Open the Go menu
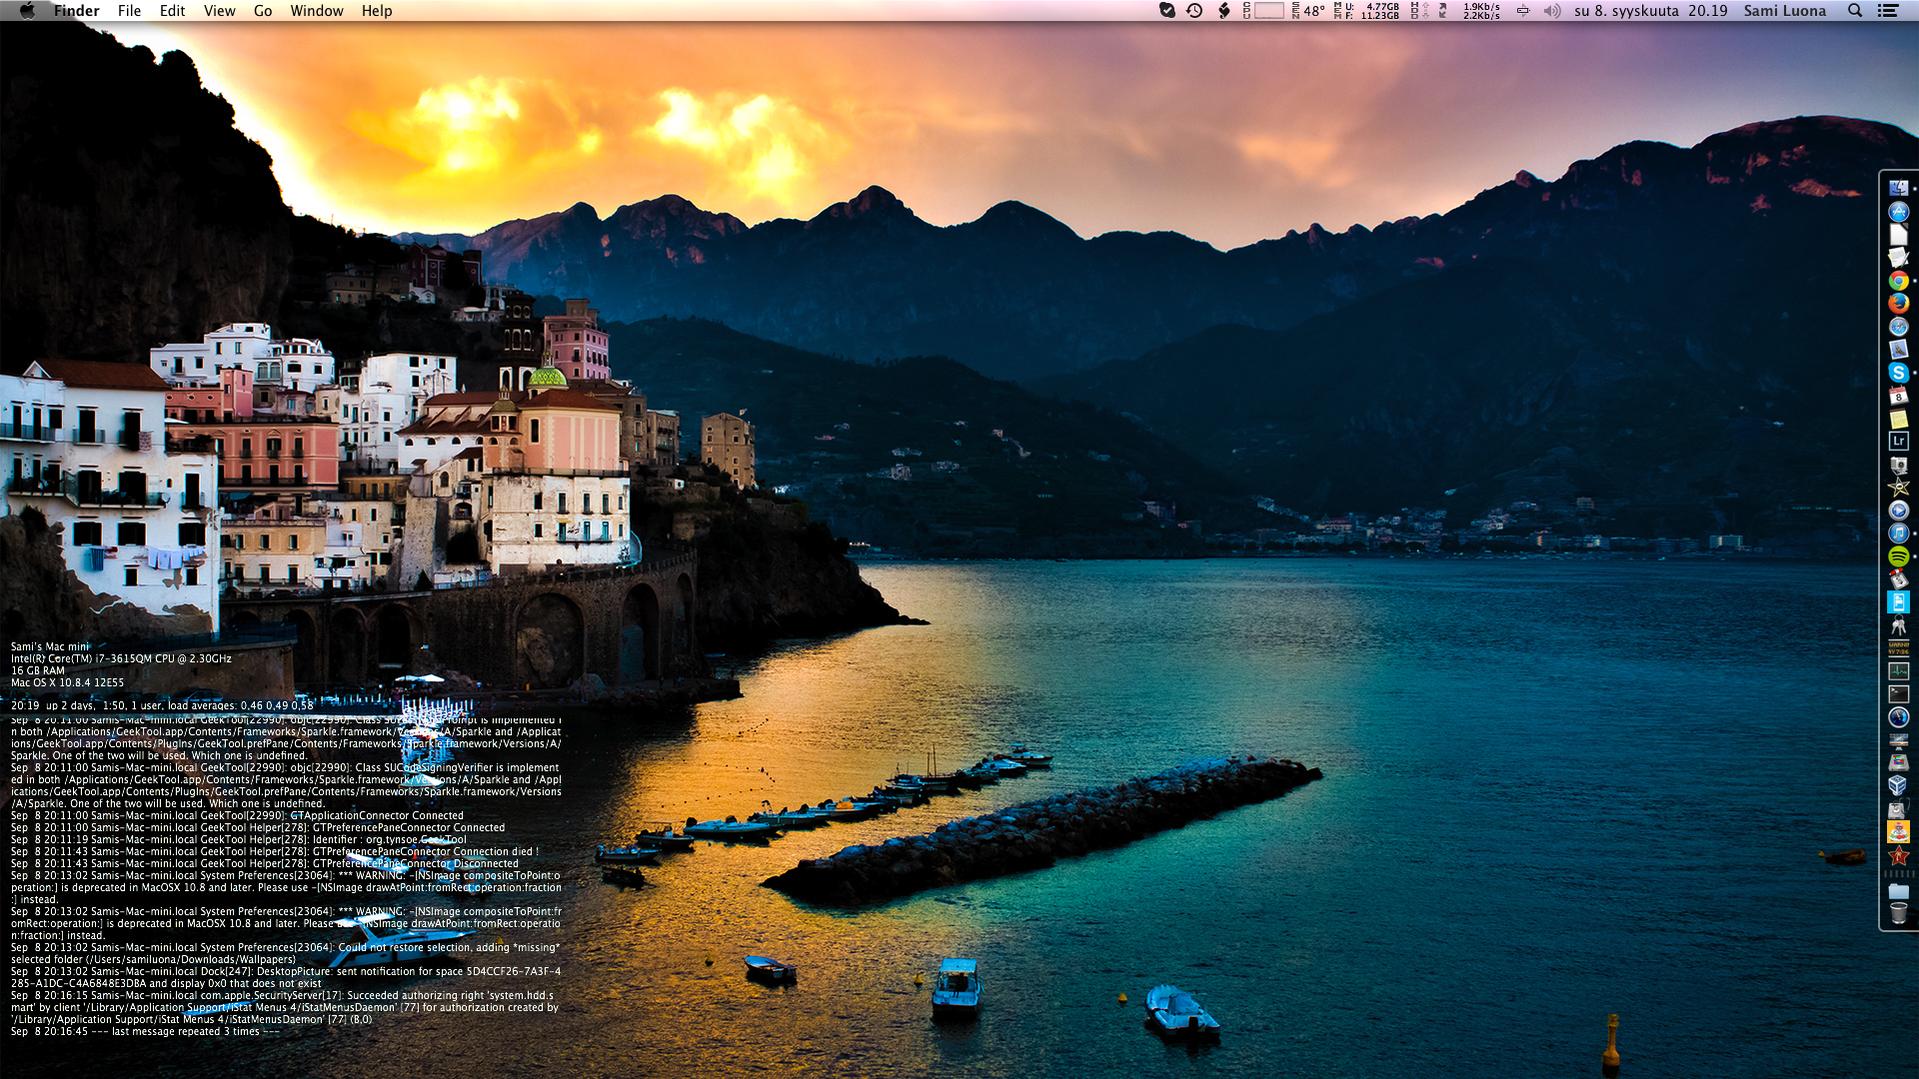1919x1079 pixels. pos(263,11)
